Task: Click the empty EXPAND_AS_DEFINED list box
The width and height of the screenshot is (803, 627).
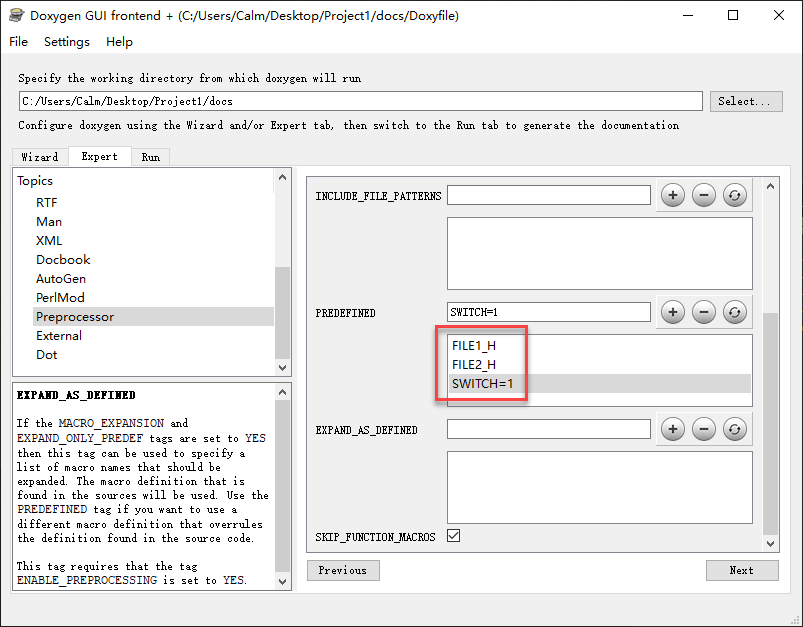Action: click(600, 487)
